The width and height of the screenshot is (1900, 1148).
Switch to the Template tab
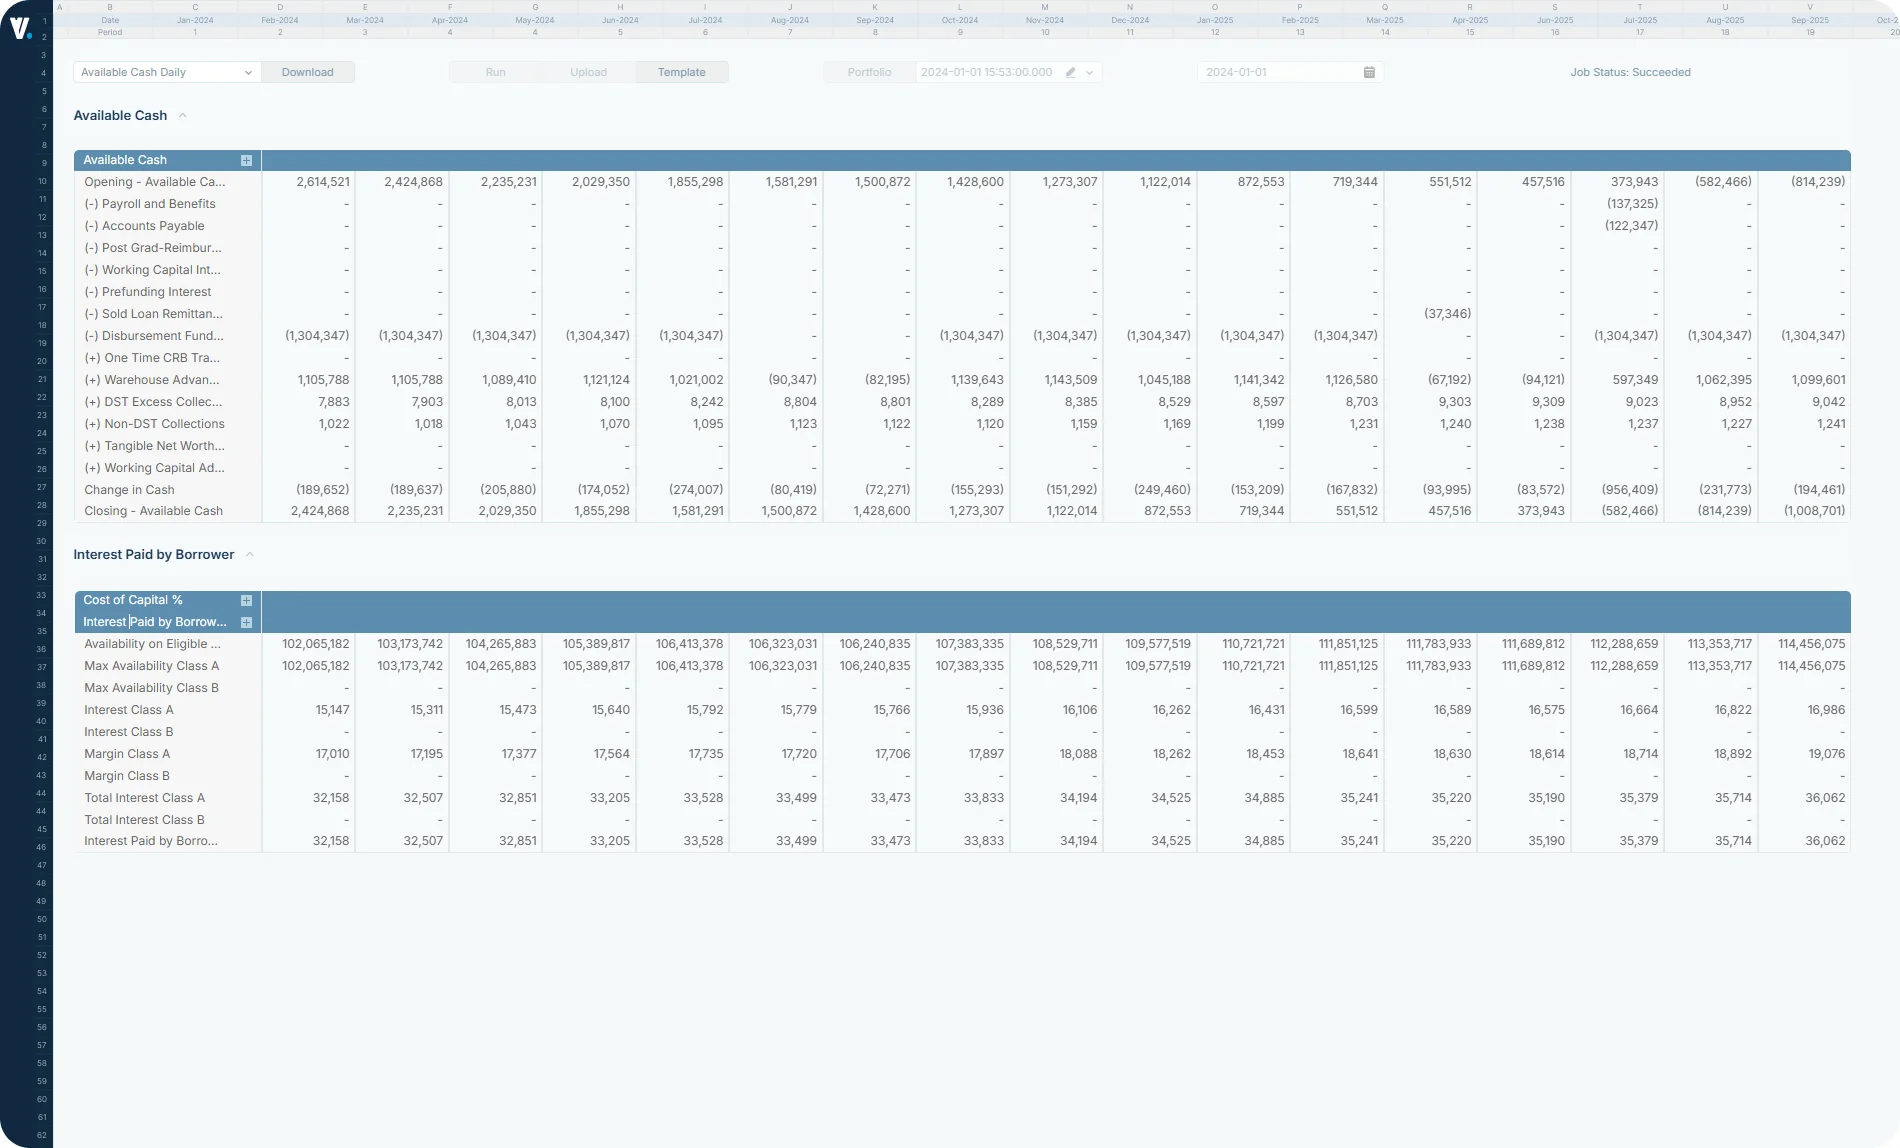click(x=681, y=72)
